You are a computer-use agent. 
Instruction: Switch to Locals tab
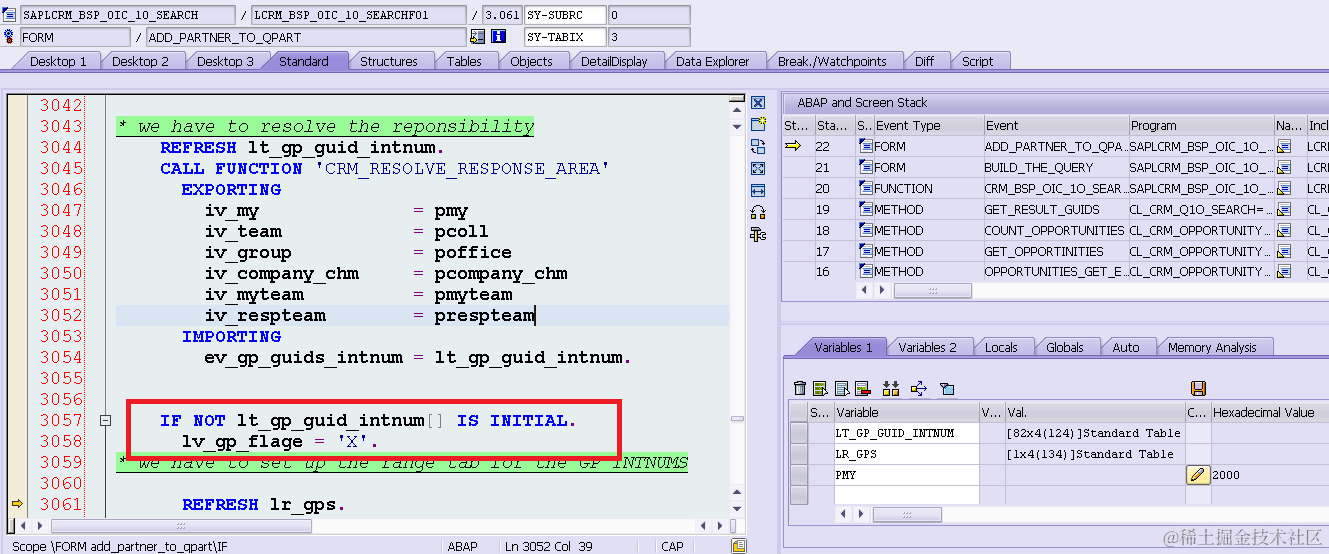coord(1001,347)
